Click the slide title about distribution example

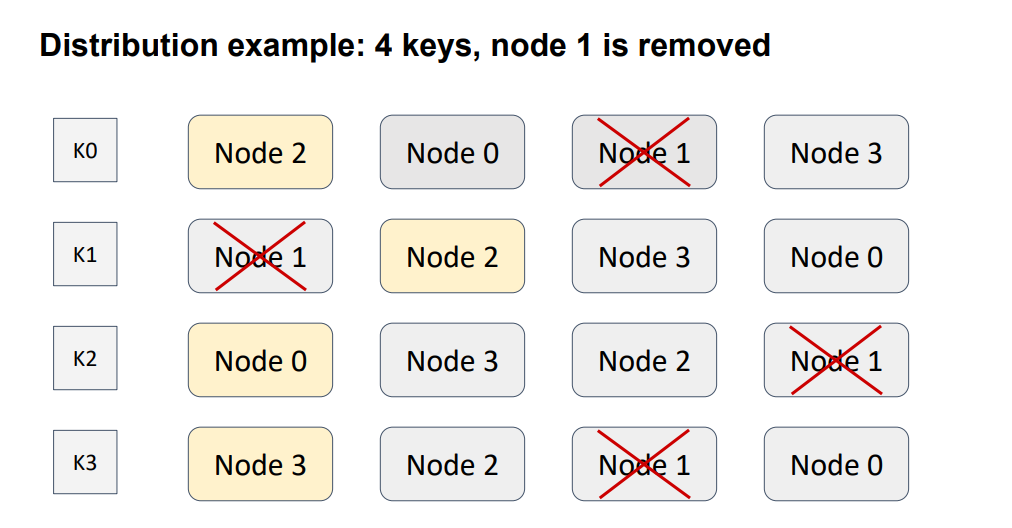point(405,45)
